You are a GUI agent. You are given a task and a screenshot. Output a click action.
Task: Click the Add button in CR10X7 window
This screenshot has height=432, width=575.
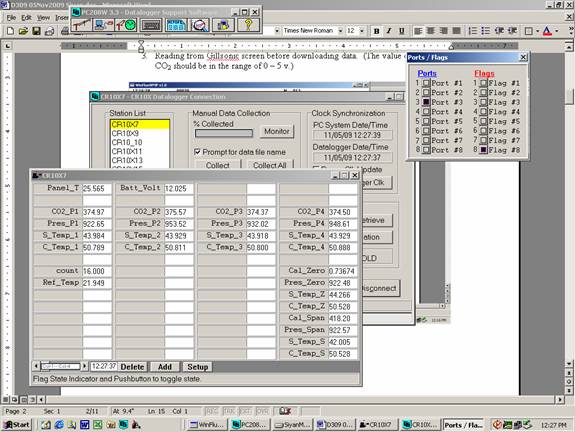pos(165,367)
